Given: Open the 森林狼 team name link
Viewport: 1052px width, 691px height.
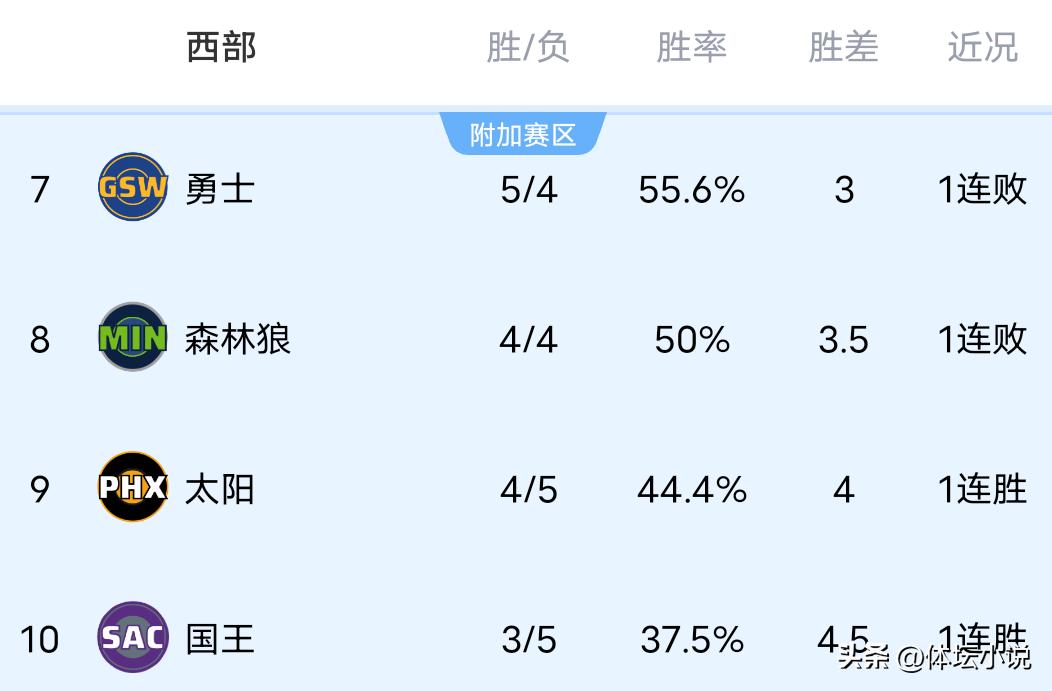Looking at the screenshot, I should 238,339.
